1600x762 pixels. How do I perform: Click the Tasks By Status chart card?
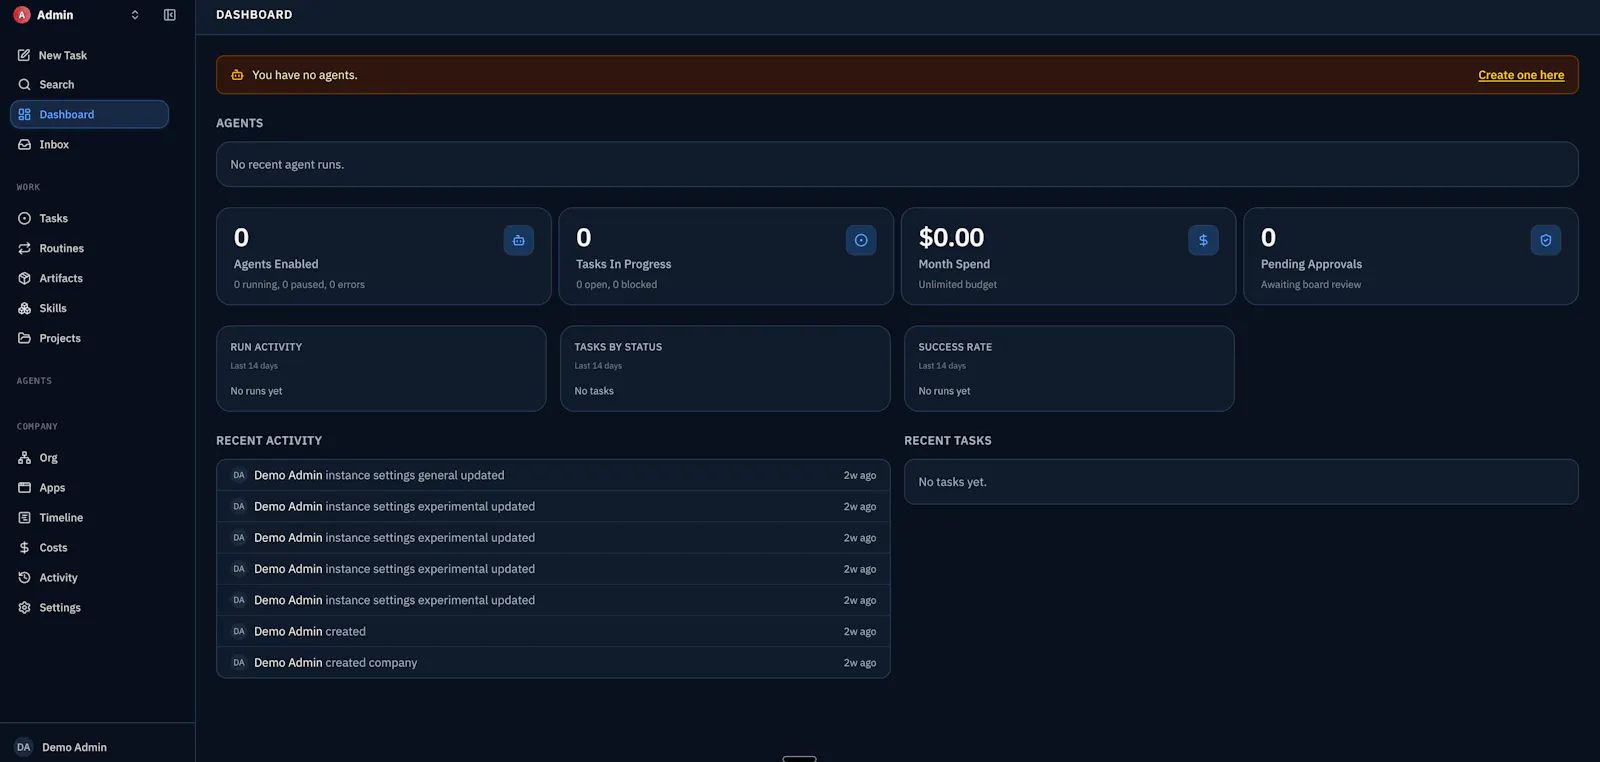coord(725,368)
